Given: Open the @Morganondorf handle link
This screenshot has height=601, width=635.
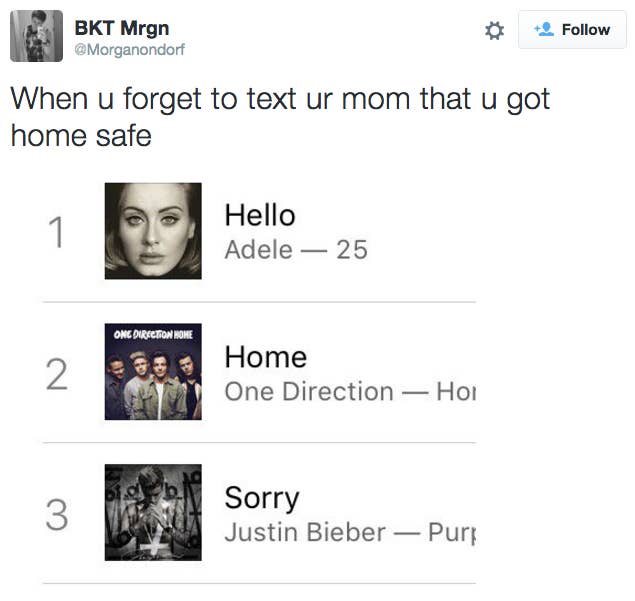Looking at the screenshot, I should tap(130, 49).
